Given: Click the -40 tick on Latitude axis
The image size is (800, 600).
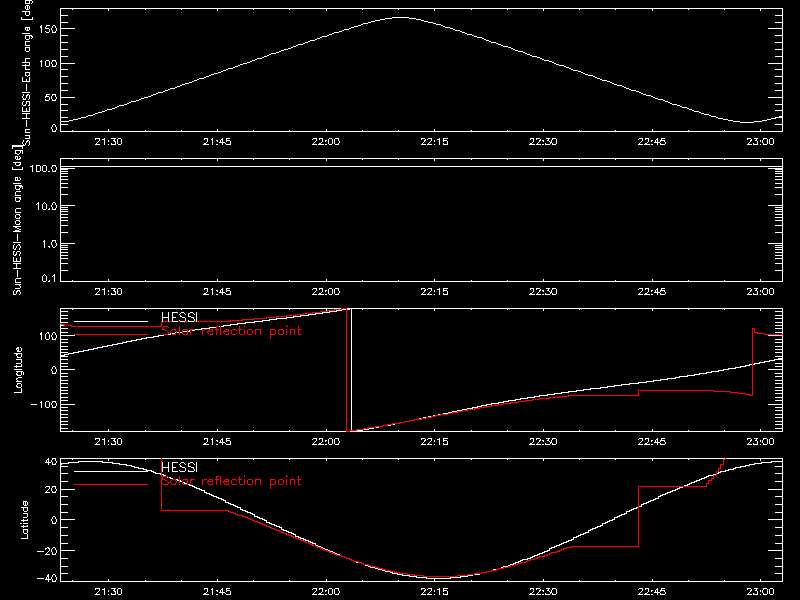Looking at the screenshot, I should point(47,579).
